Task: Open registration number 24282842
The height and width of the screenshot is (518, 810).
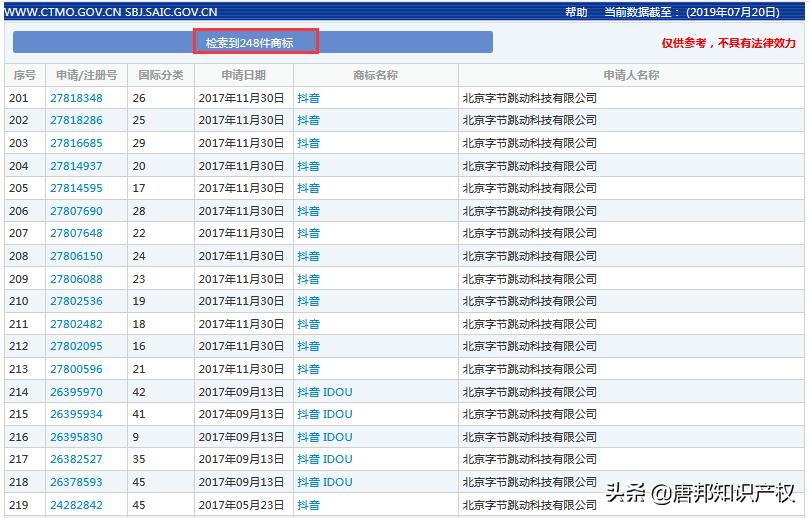Action: tap(76, 505)
